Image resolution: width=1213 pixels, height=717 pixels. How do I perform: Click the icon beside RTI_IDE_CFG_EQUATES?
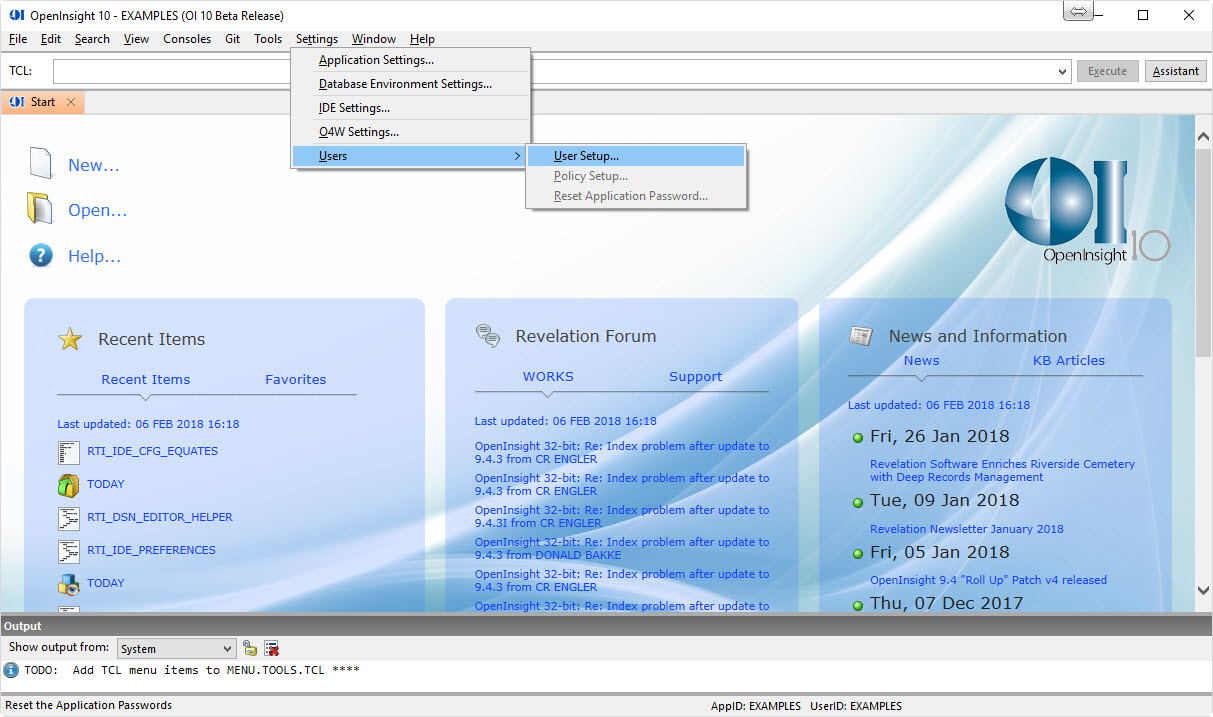(x=68, y=452)
